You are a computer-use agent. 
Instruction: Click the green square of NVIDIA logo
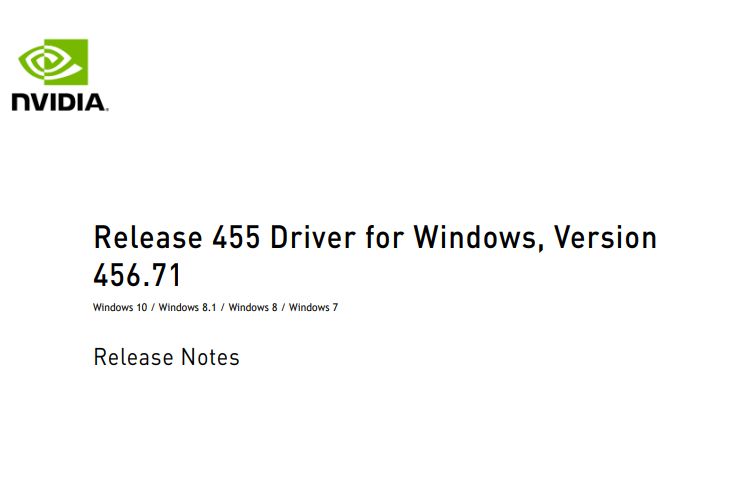tap(66, 62)
